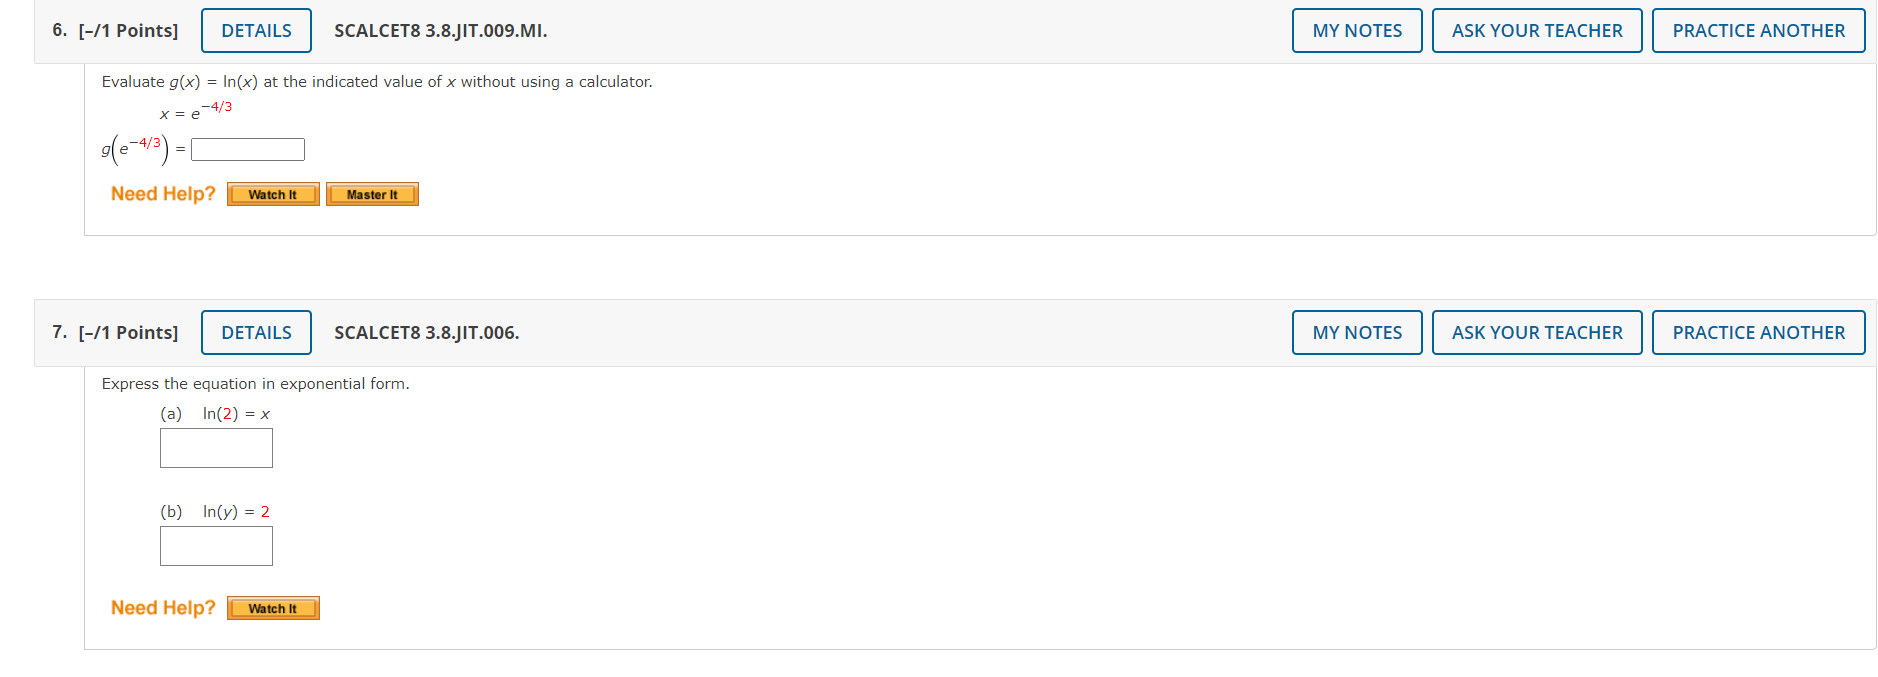Click the Need Help link in question 7
Screen dimensions: 1878x677
point(162,607)
